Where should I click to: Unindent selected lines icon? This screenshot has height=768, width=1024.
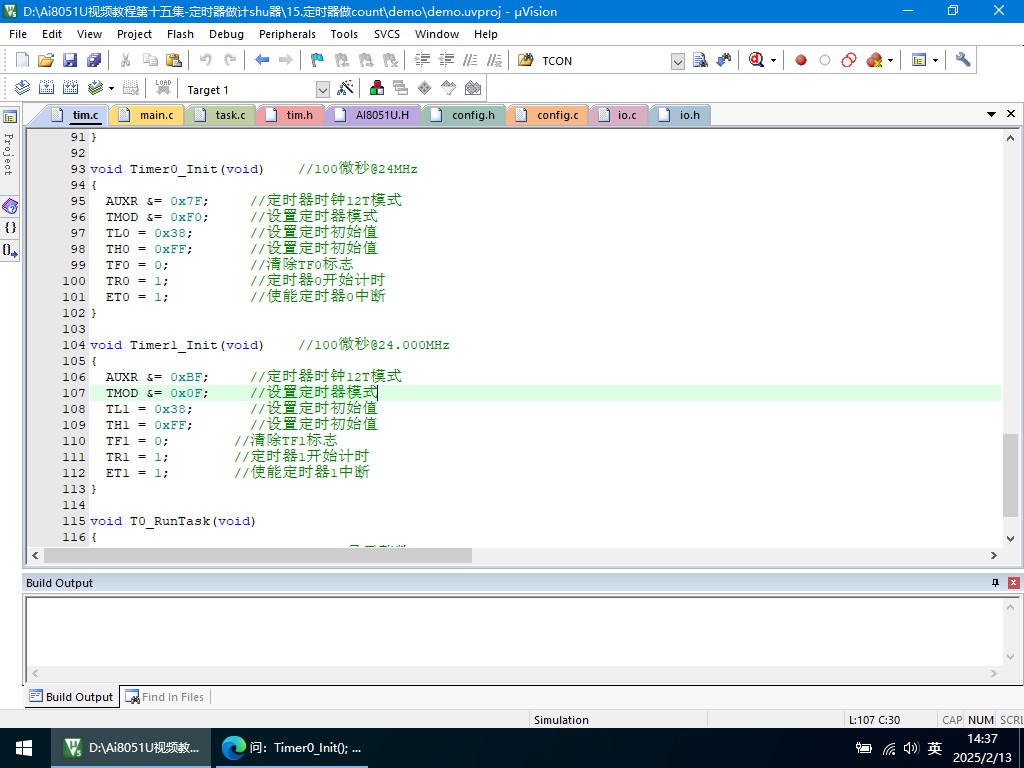446,60
